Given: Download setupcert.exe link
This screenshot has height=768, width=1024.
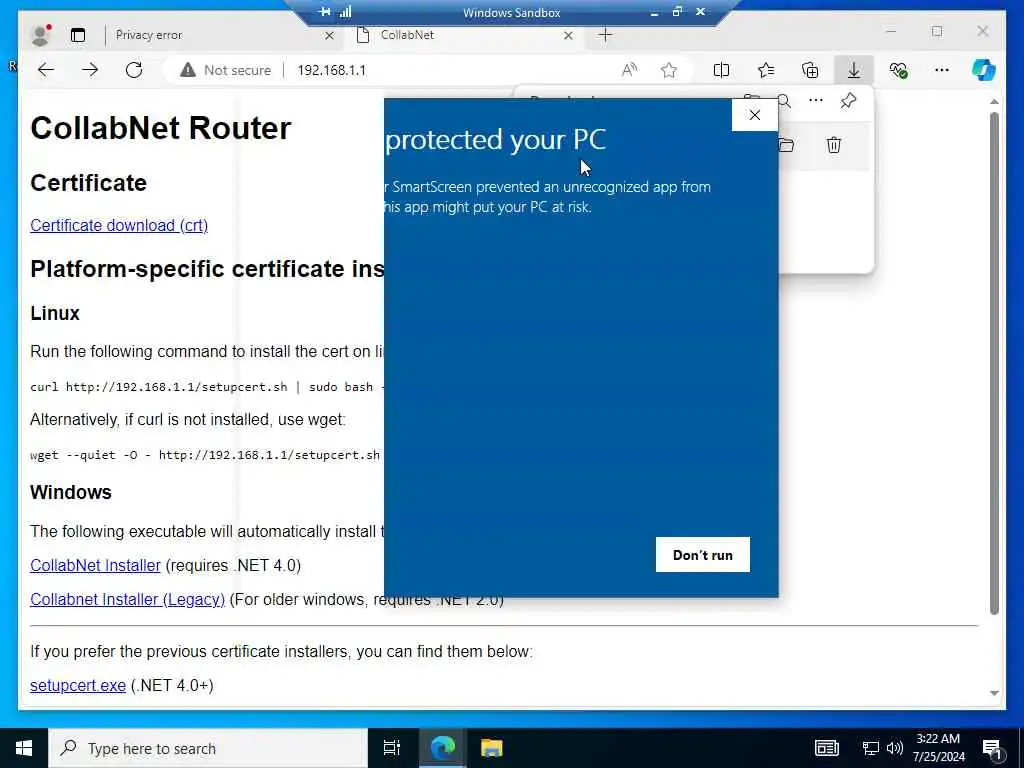Looking at the screenshot, I should pyautogui.click(x=78, y=686).
